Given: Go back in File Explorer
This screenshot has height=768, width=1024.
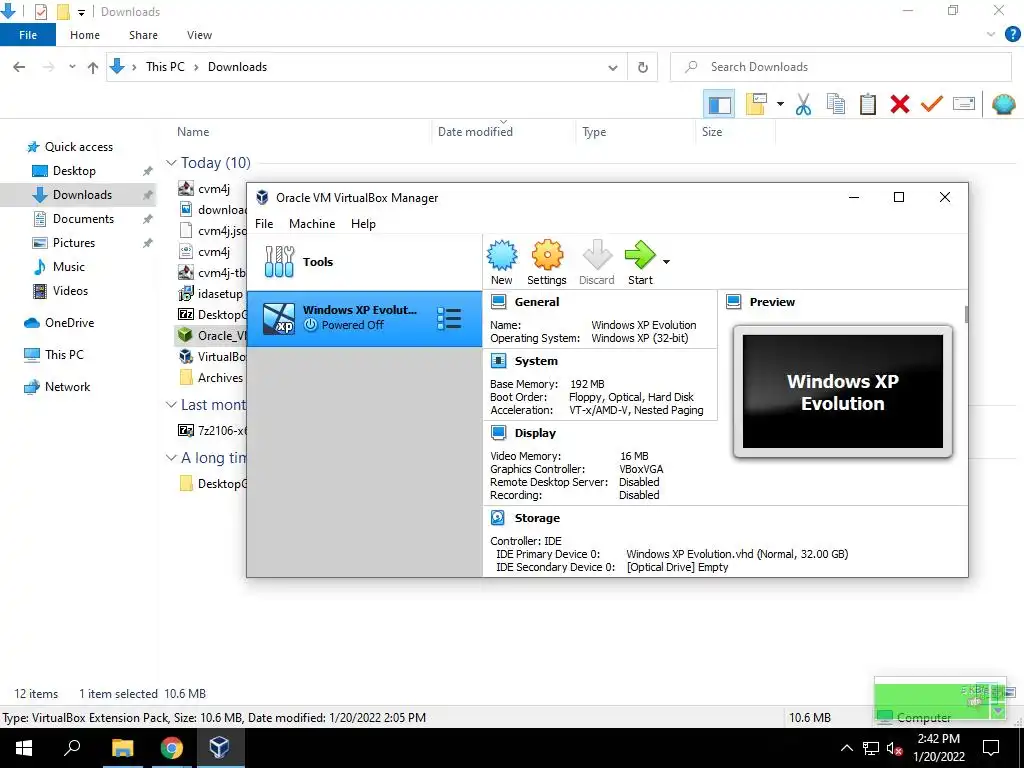Looking at the screenshot, I should [19, 67].
